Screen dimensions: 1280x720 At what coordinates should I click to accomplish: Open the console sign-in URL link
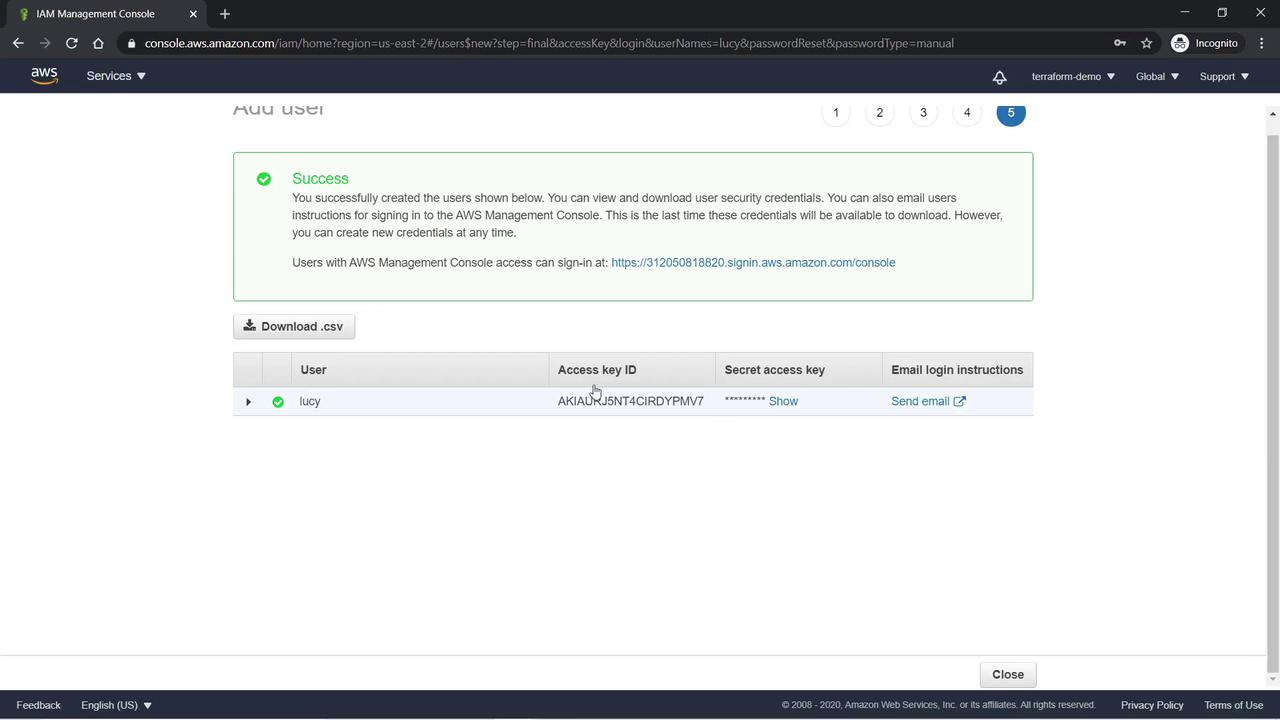753,263
